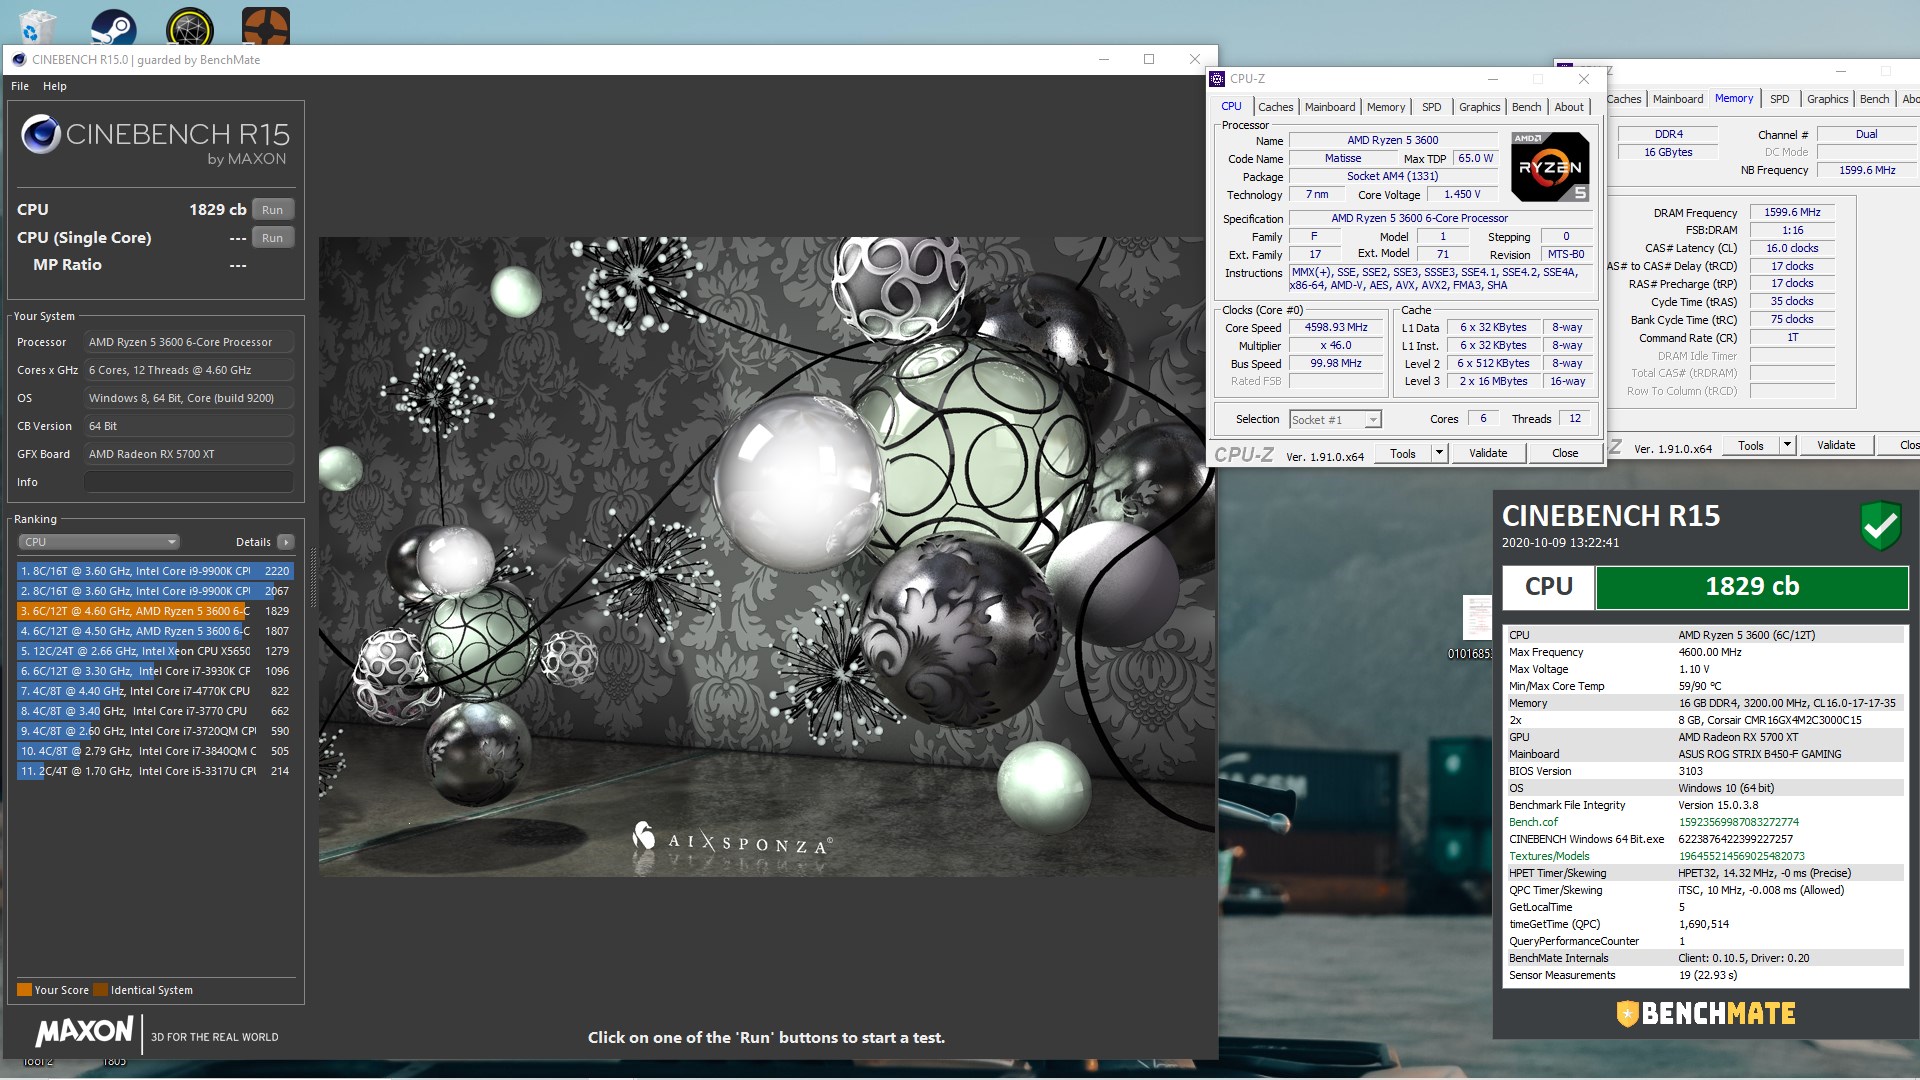Click the Cinebench title bar app icon

pyautogui.click(x=19, y=60)
